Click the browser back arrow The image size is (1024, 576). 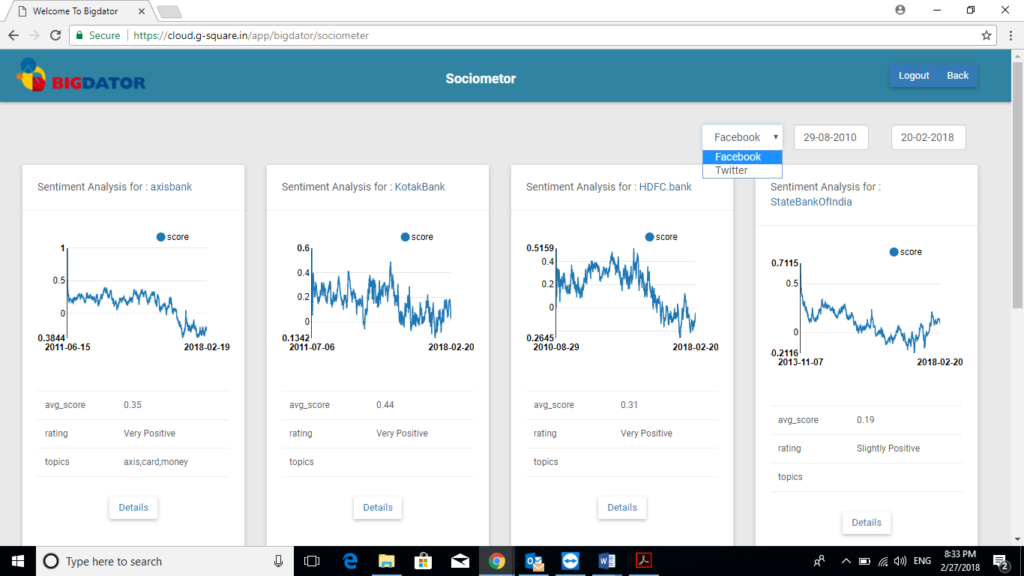13,34
